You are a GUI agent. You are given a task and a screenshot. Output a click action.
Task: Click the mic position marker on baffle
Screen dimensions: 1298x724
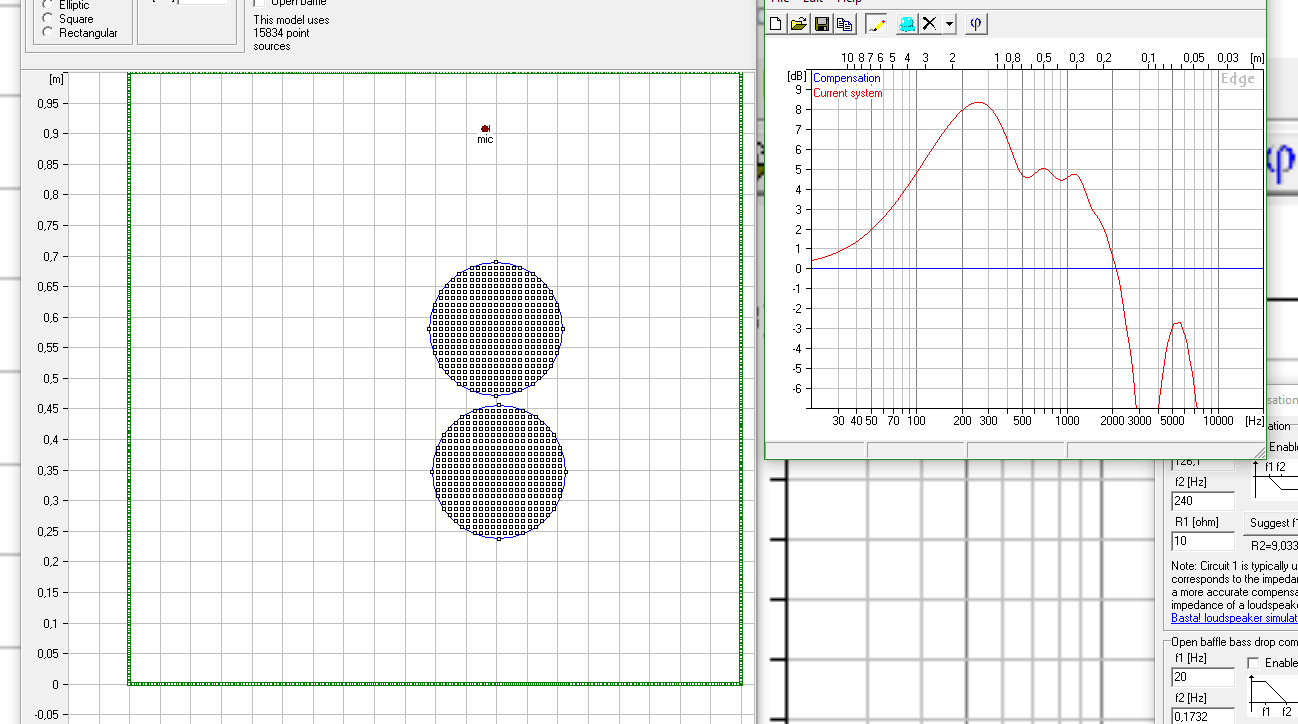(485, 129)
